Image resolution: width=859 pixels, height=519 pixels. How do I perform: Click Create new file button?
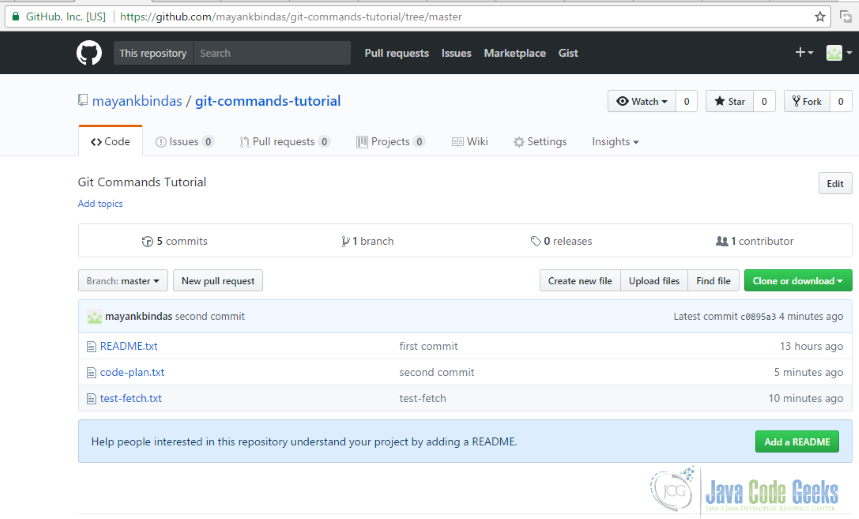(x=580, y=281)
